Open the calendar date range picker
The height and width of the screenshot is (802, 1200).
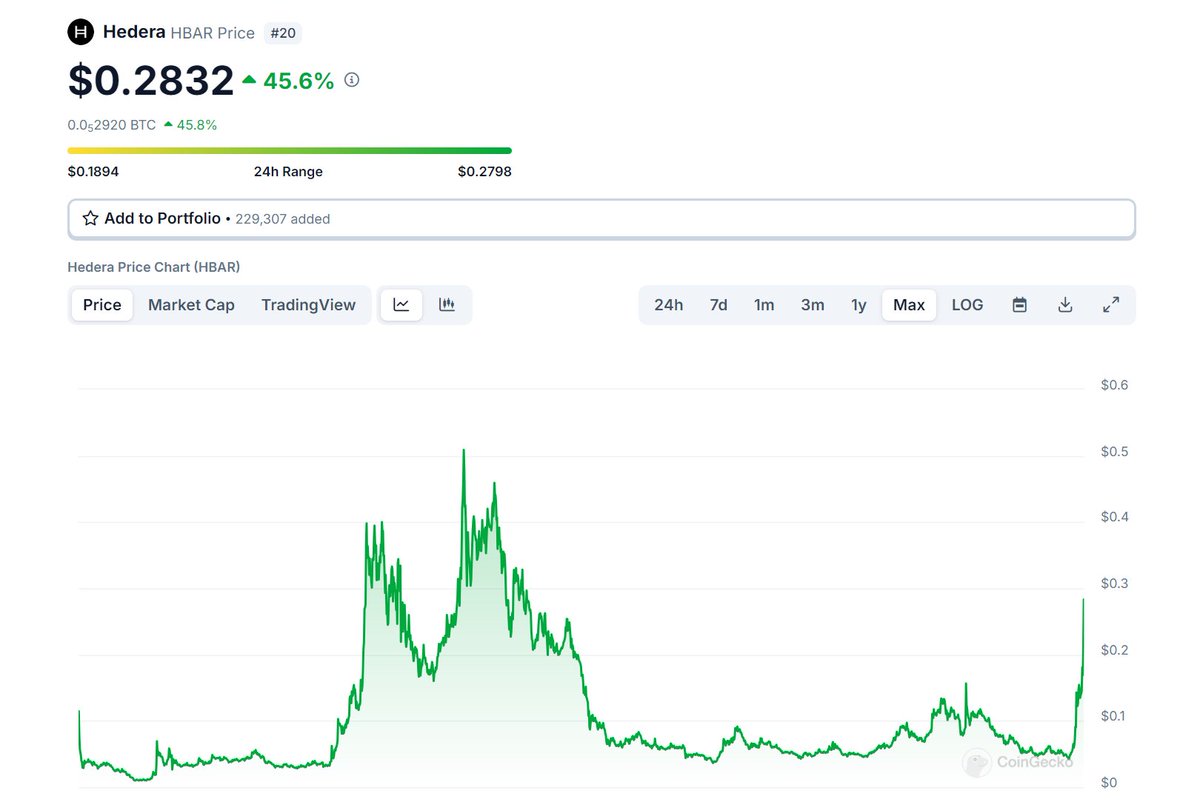pos(1019,305)
